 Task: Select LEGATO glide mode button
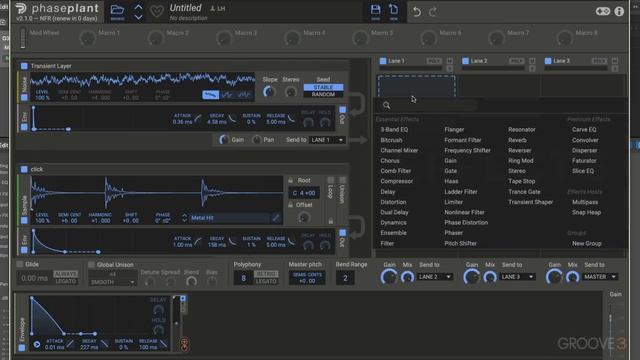pos(66,281)
